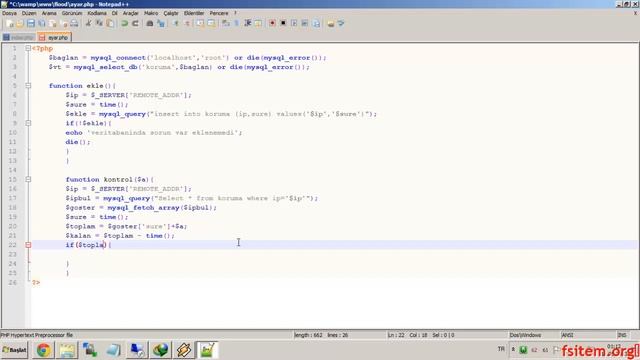
Task: Open the Dil menu
Action: pyautogui.click(x=115, y=13)
